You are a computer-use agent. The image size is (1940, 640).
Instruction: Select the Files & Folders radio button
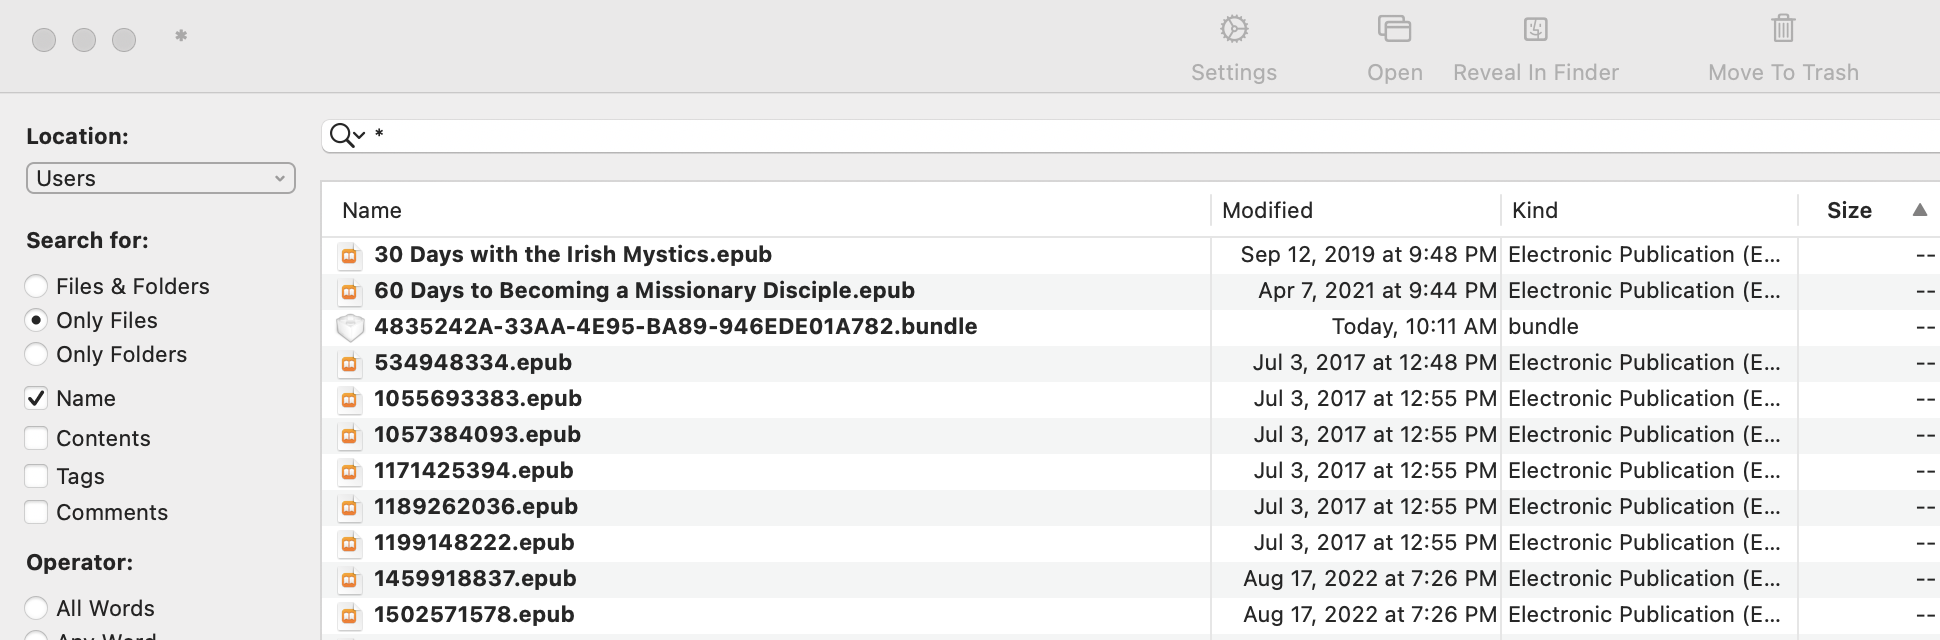(36, 287)
